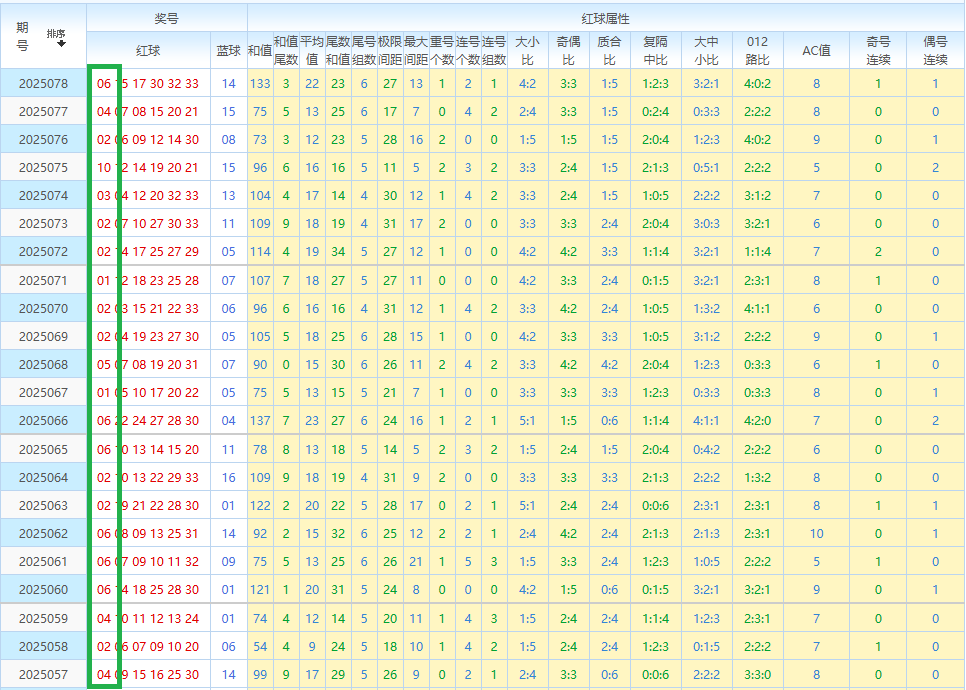Select issue number 2025059

43,619
